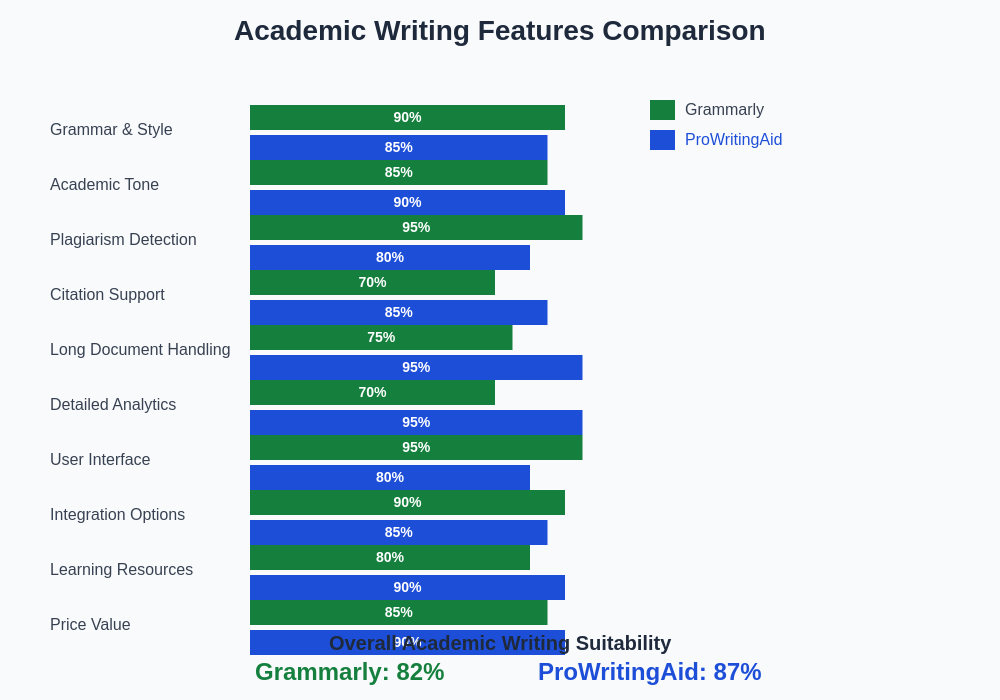Click the Academic Tone category label
Screen dimensions: 1000x700
tap(104, 185)
